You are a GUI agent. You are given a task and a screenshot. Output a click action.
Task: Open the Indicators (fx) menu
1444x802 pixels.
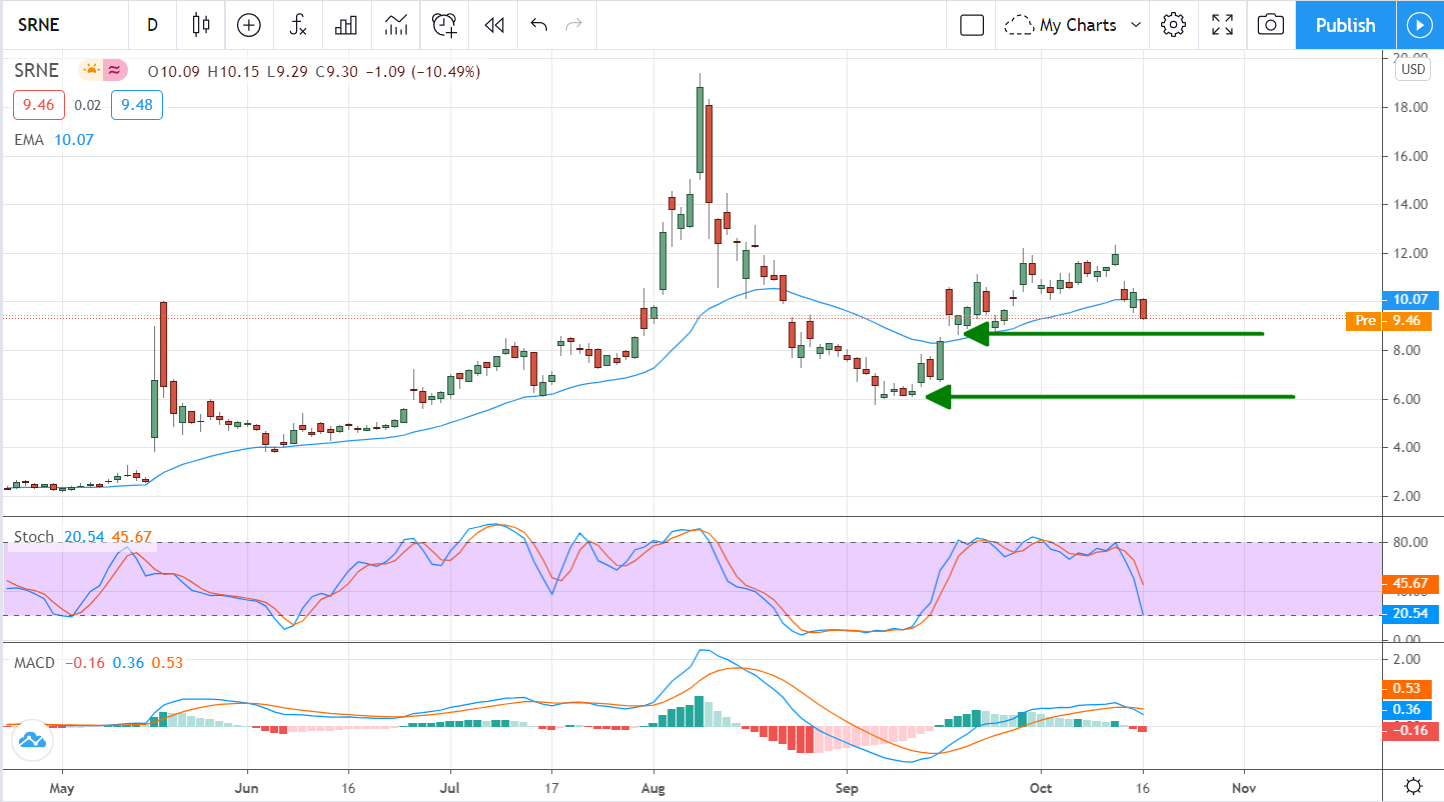click(297, 25)
